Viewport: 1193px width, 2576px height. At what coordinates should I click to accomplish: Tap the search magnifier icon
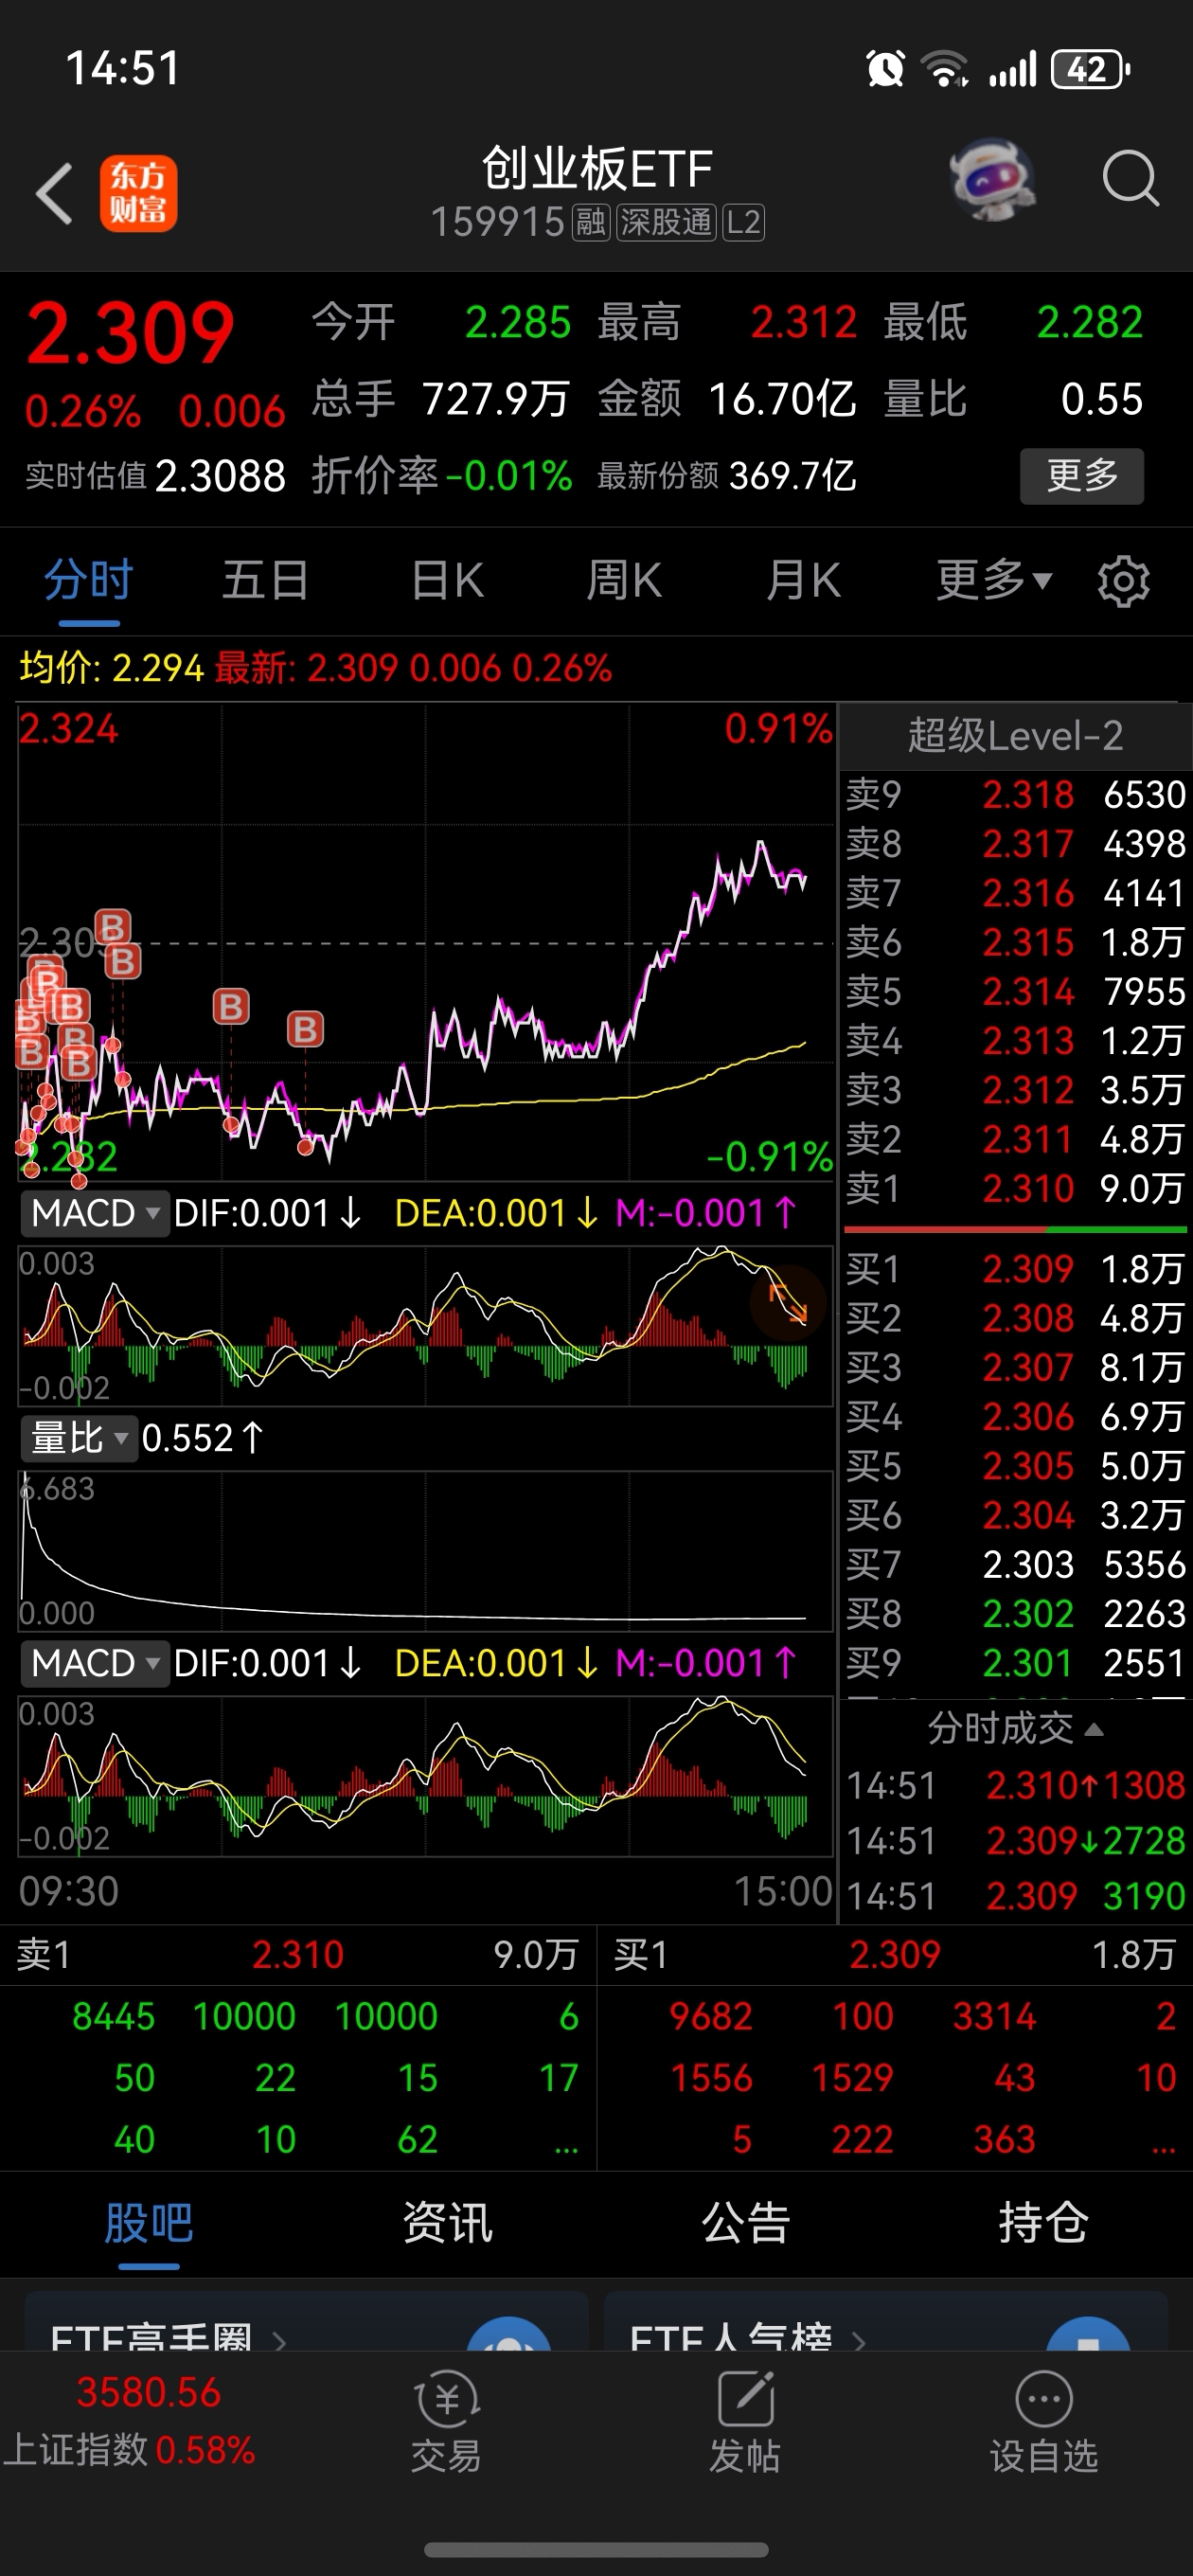coord(1130,180)
